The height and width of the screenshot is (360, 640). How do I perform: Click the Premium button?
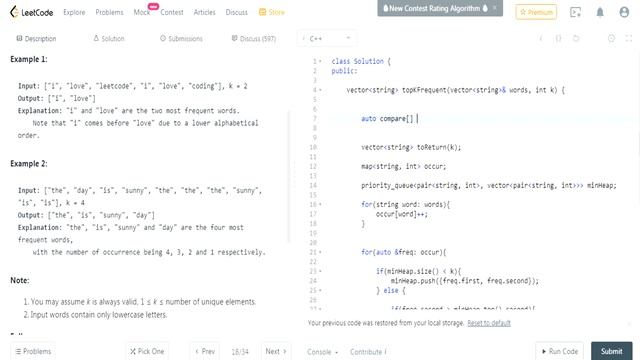point(536,12)
